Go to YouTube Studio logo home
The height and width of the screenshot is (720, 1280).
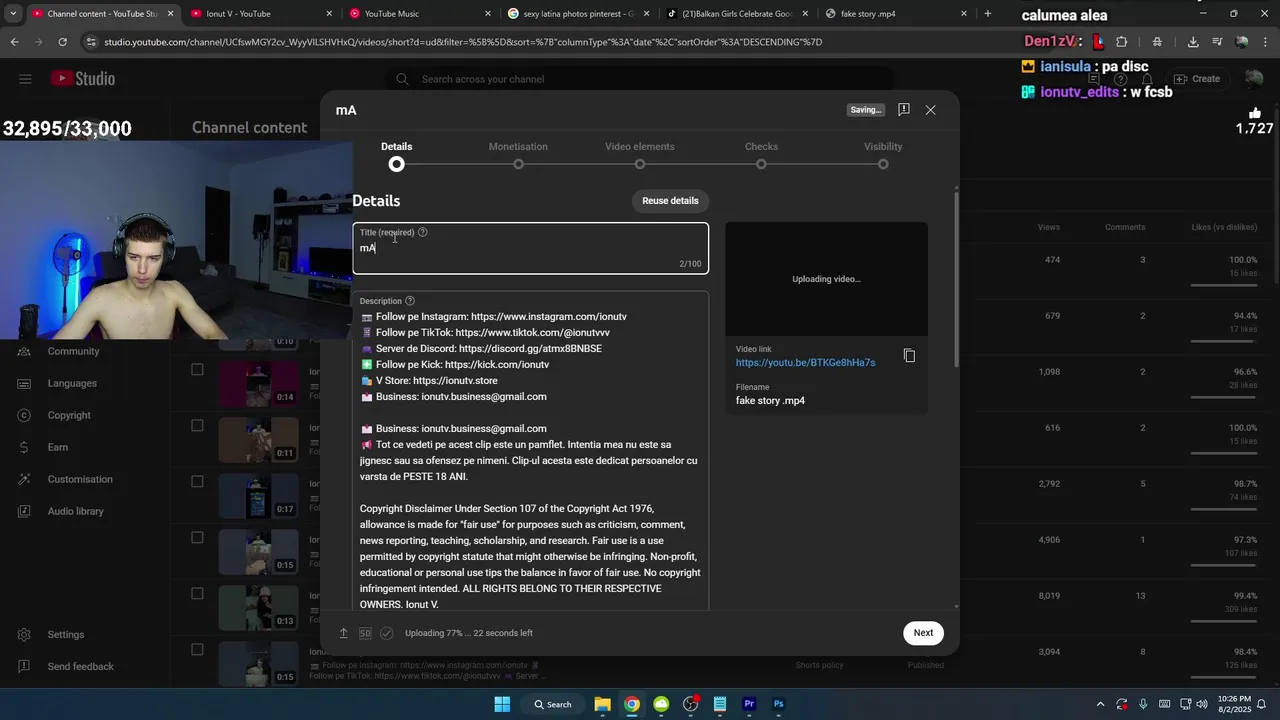(x=83, y=79)
